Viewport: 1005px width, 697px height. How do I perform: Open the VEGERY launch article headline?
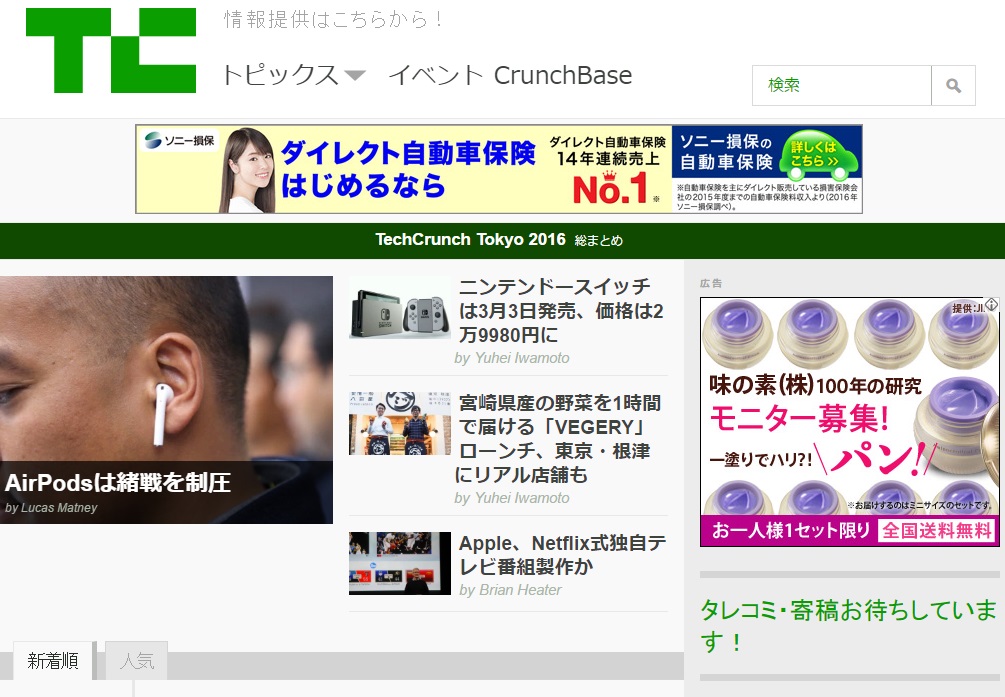[558, 439]
